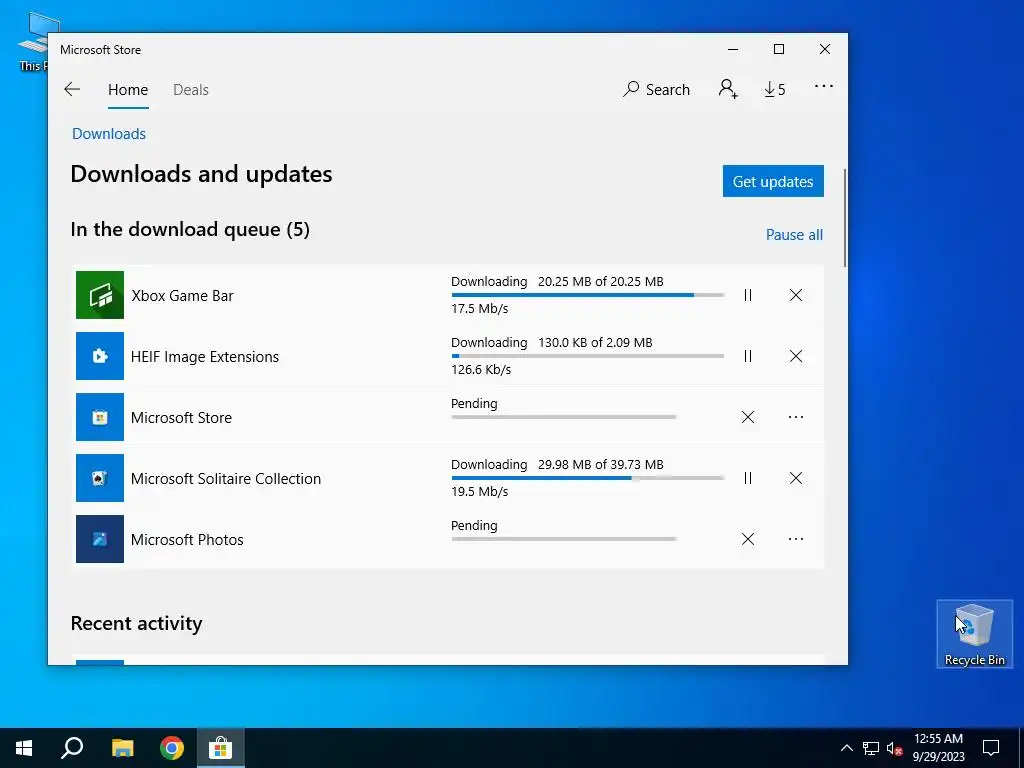1024x768 pixels.
Task: Open the Windows Start menu
Action: click(24, 748)
